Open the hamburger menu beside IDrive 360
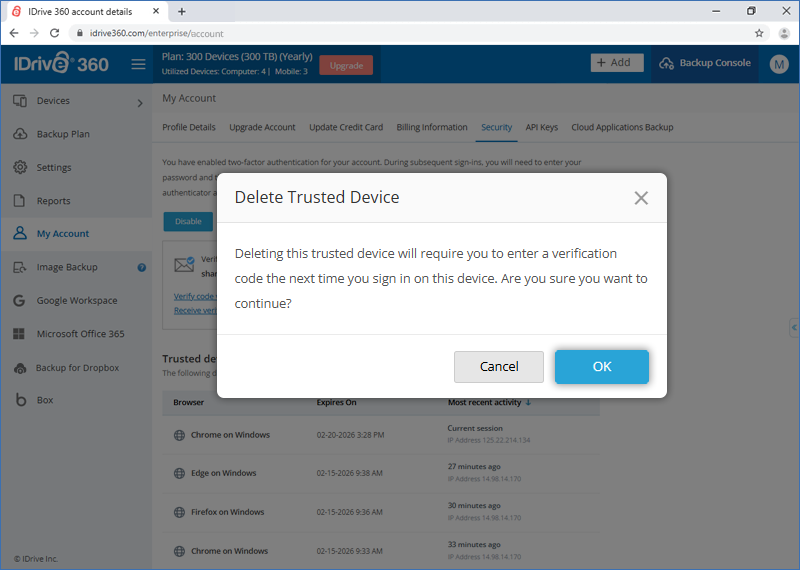 click(x=138, y=64)
